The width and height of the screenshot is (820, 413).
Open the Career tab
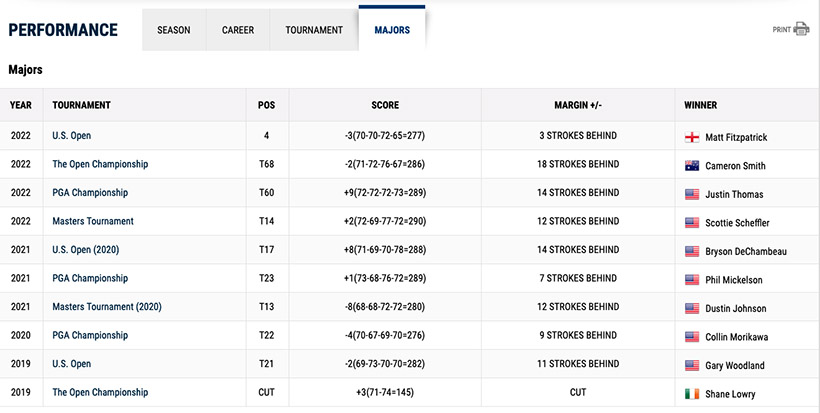238,30
